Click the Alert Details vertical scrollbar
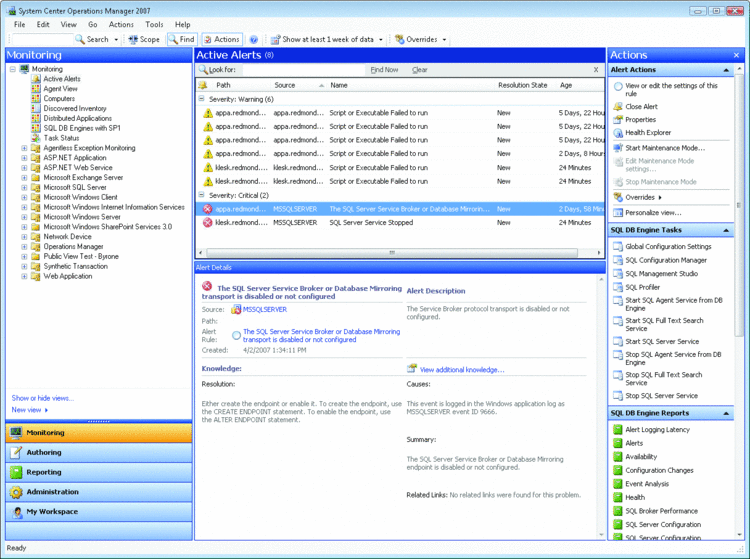This screenshot has width=750, height=559. coord(601,406)
